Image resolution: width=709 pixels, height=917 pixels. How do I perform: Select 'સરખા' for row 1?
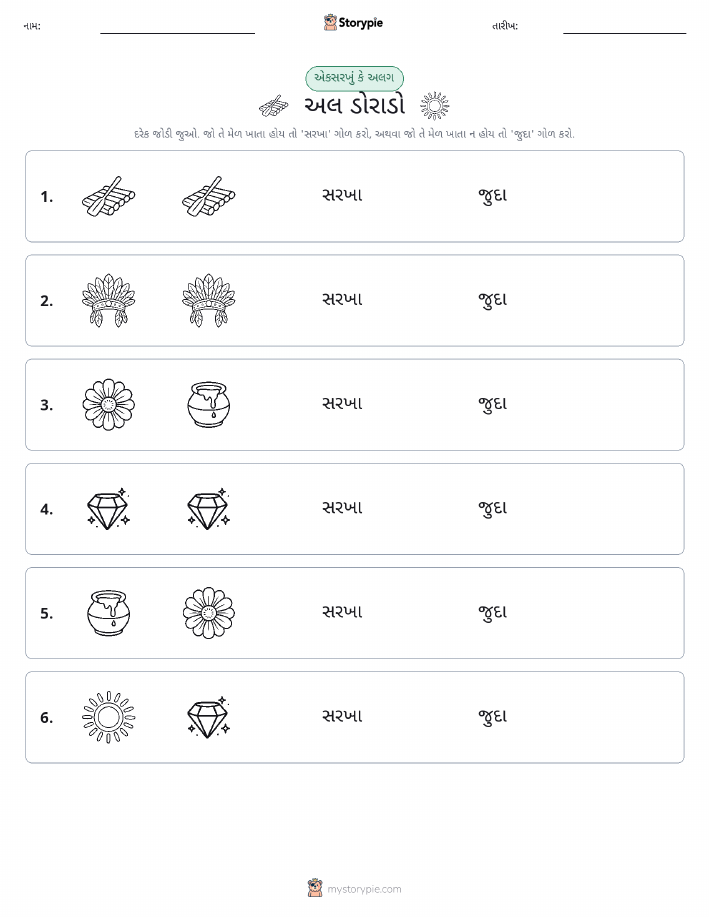[342, 195]
